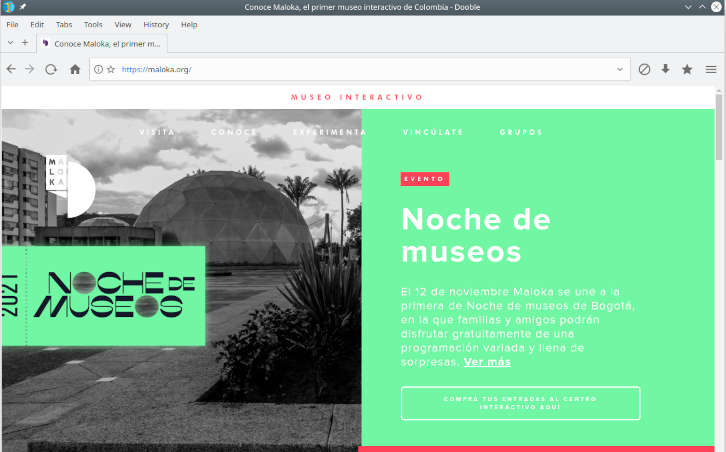Open the hamburger main menu
This screenshot has width=726, height=452.
pos(711,69)
